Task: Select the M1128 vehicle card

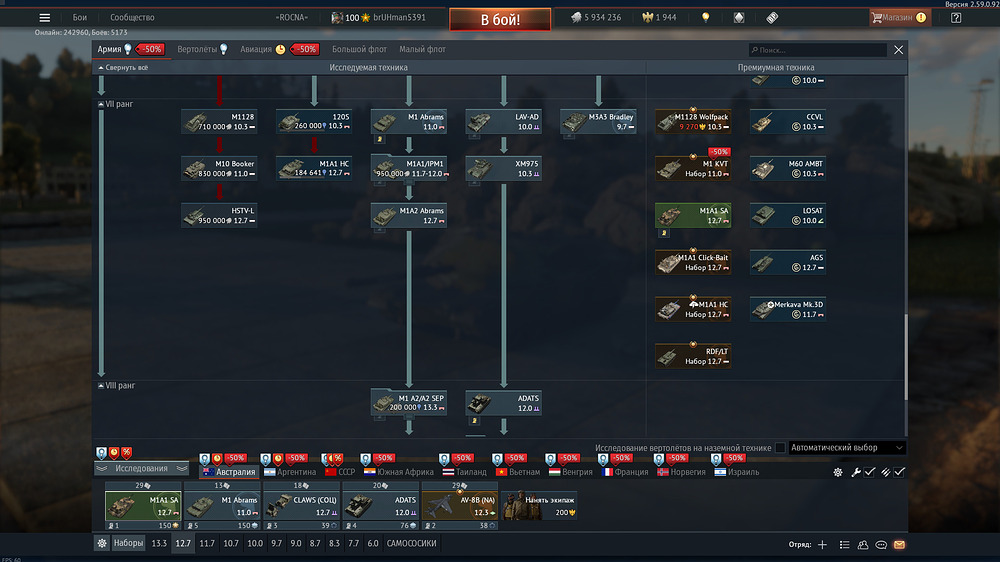Action: (219, 122)
